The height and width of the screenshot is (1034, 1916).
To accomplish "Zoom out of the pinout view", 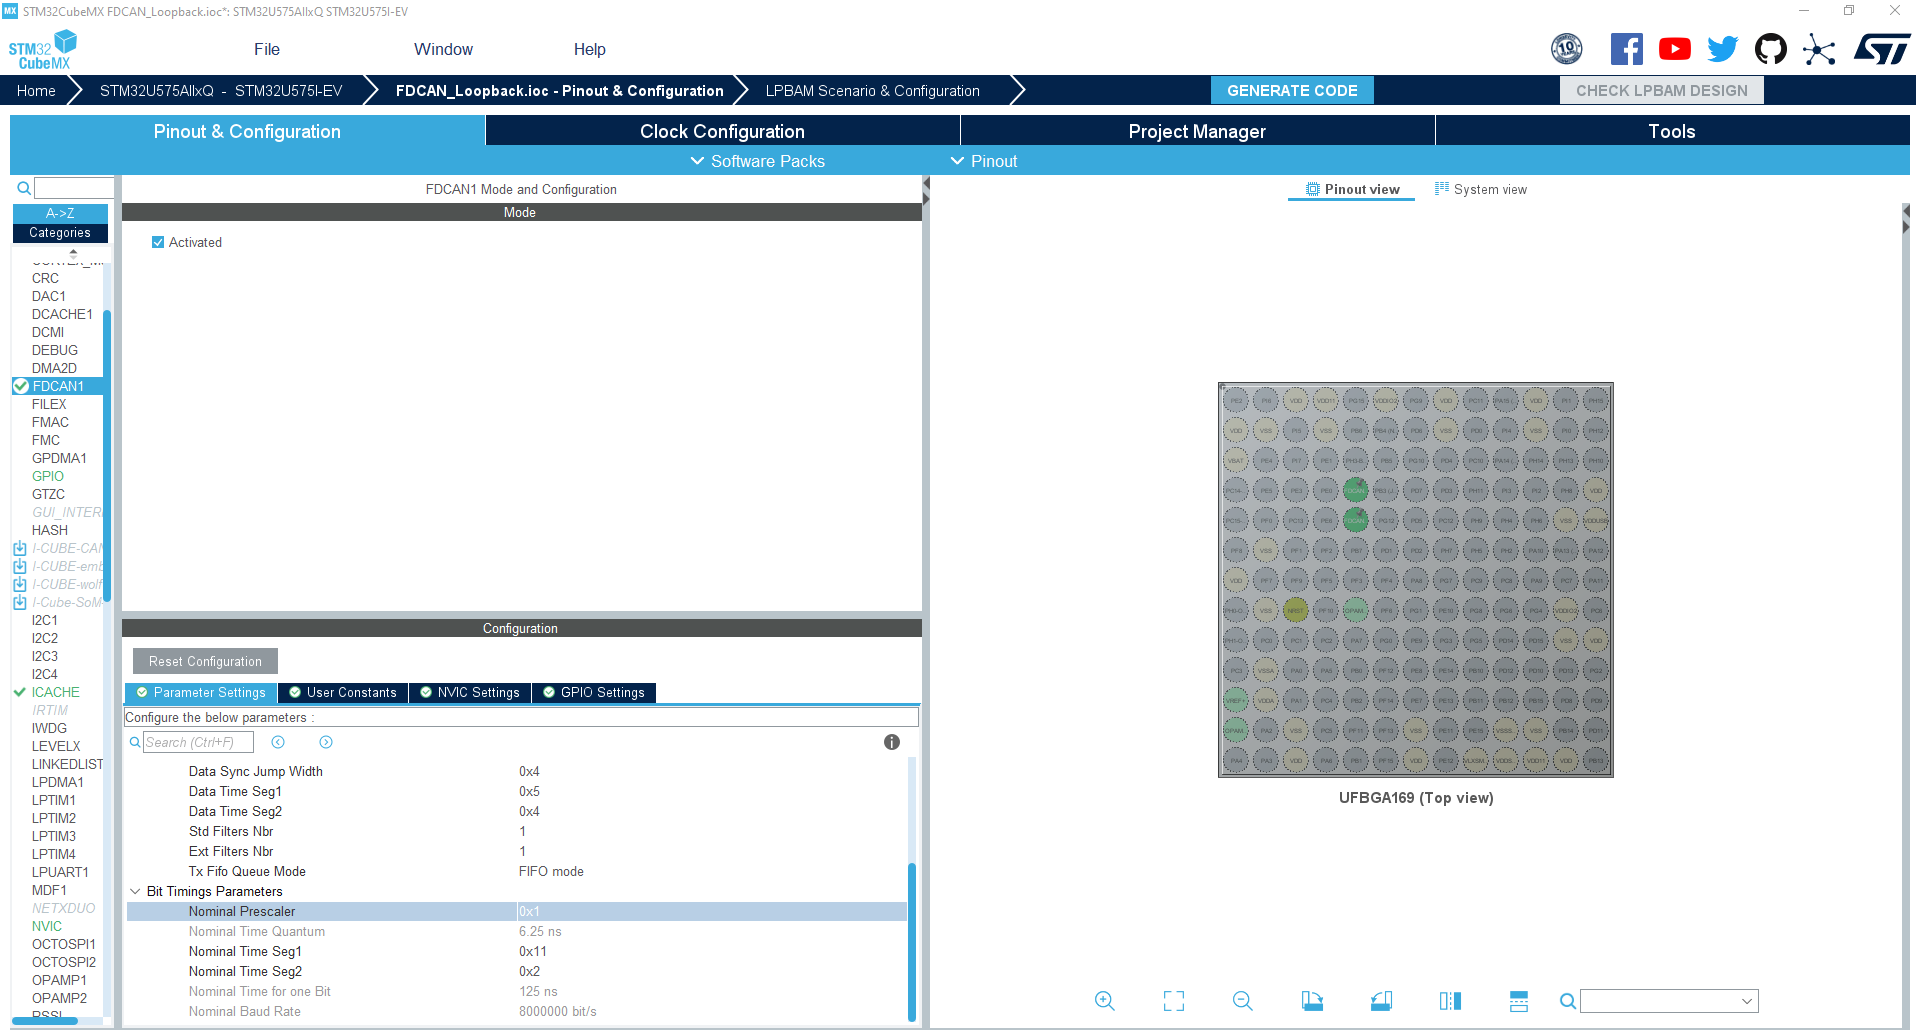I will [1242, 1000].
